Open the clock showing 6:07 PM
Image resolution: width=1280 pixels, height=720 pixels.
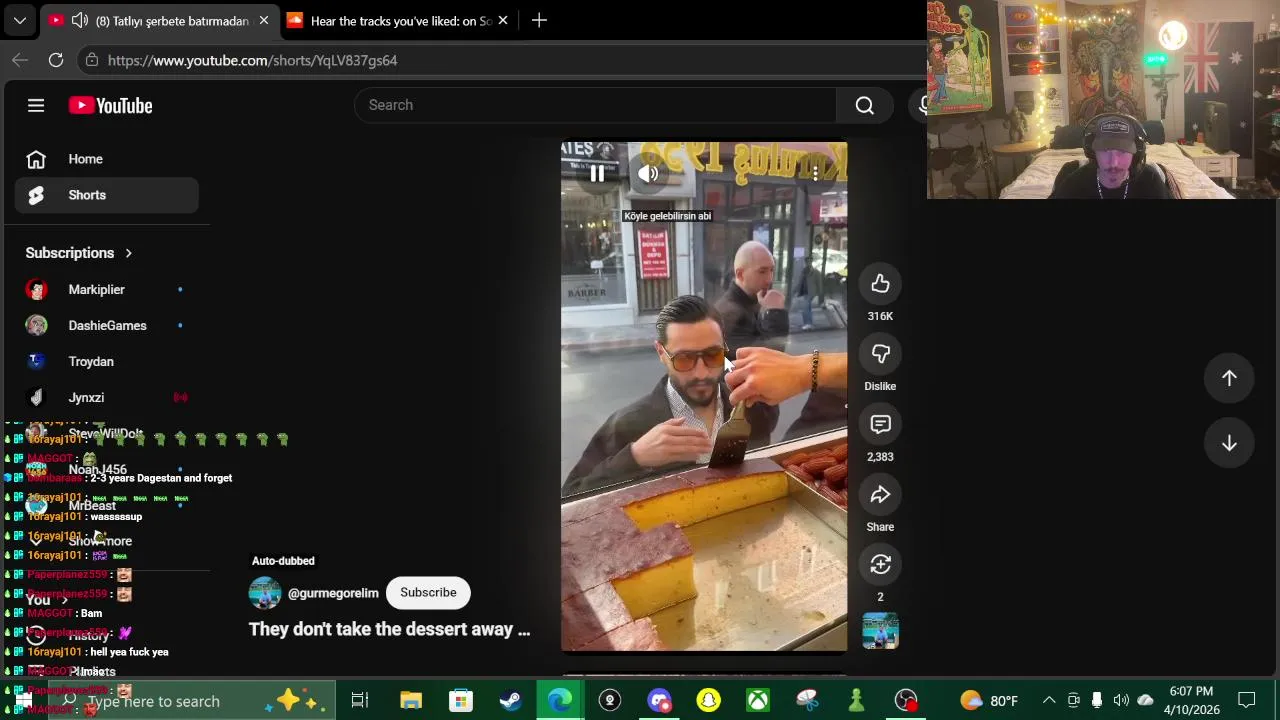pos(1190,701)
